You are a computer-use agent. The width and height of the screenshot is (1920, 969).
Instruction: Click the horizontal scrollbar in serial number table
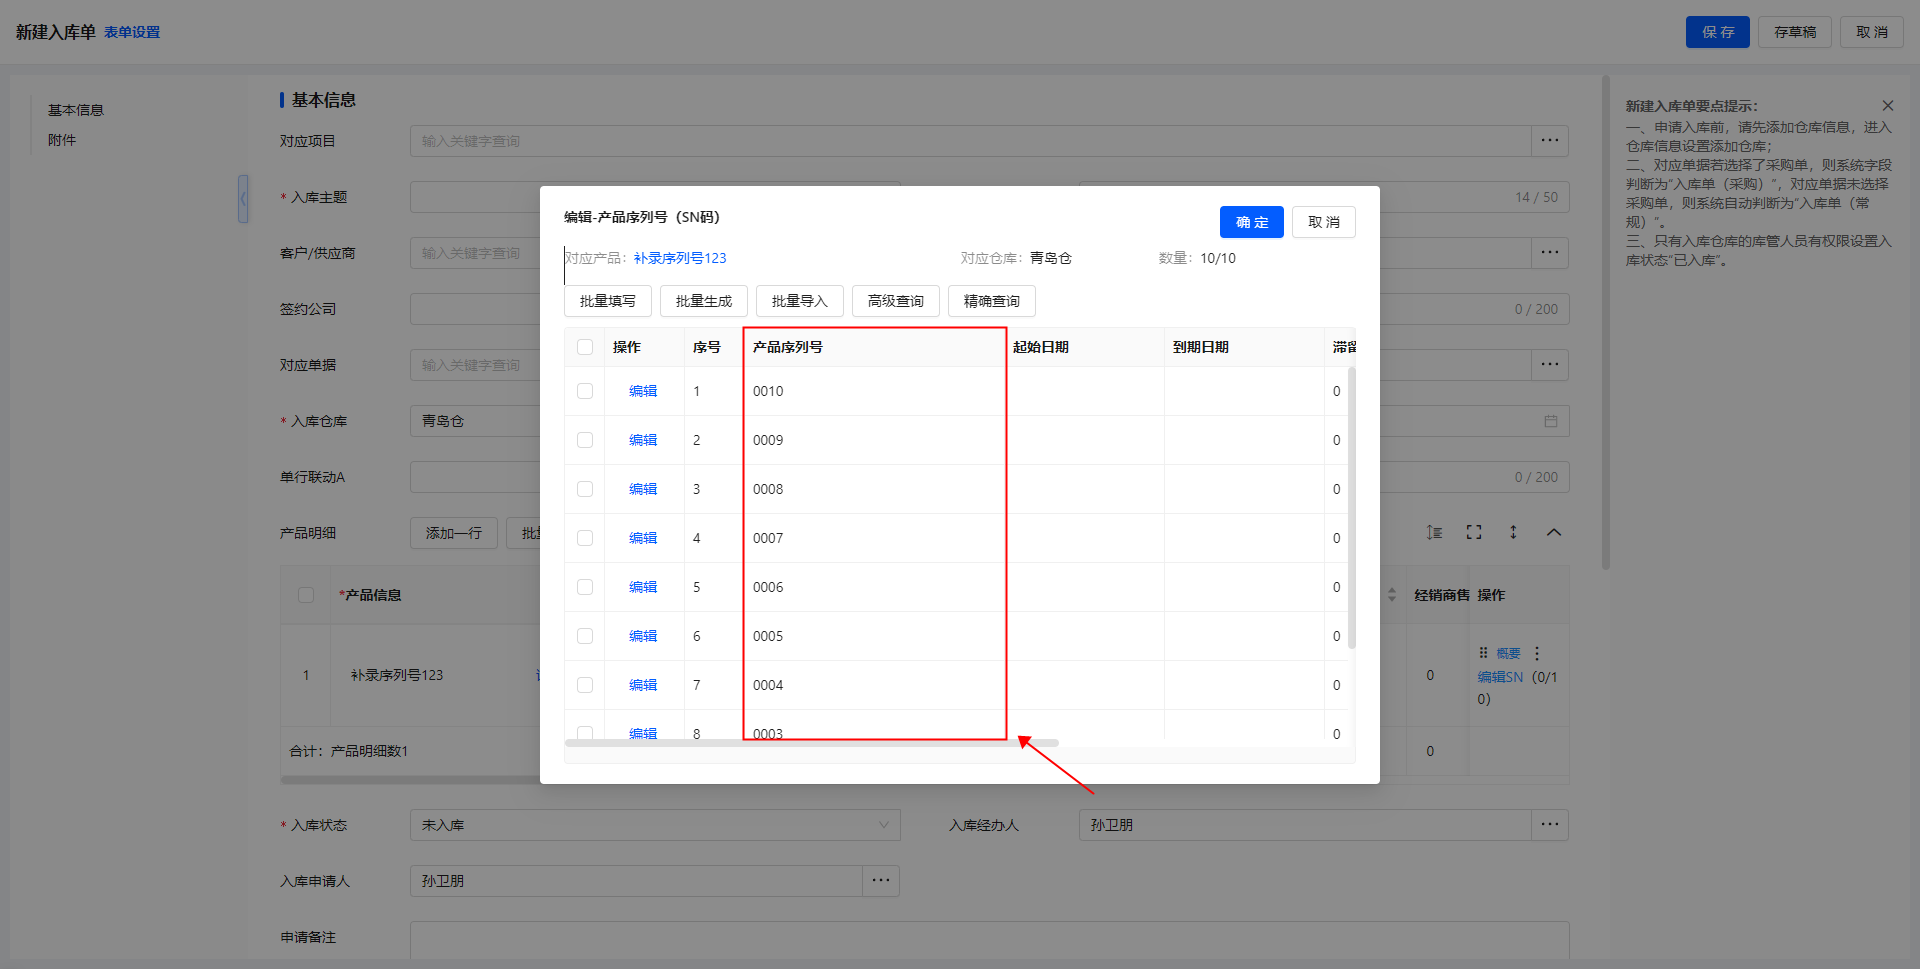coord(810,743)
